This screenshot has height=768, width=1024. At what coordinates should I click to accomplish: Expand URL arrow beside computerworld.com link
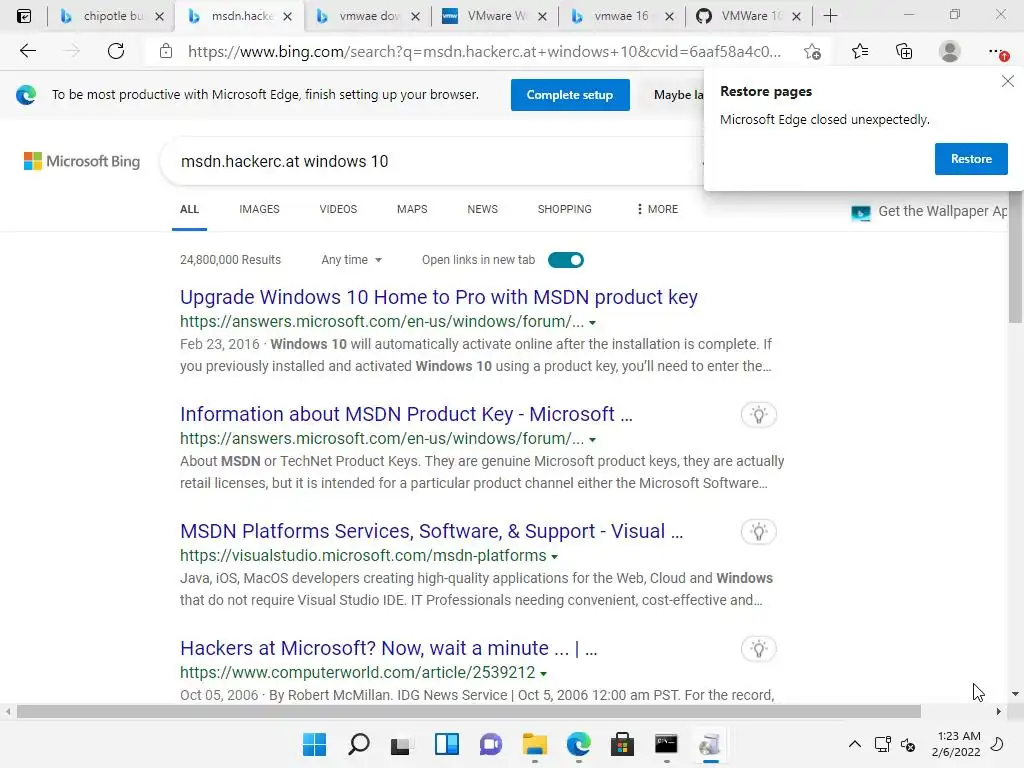pyautogui.click(x=543, y=673)
